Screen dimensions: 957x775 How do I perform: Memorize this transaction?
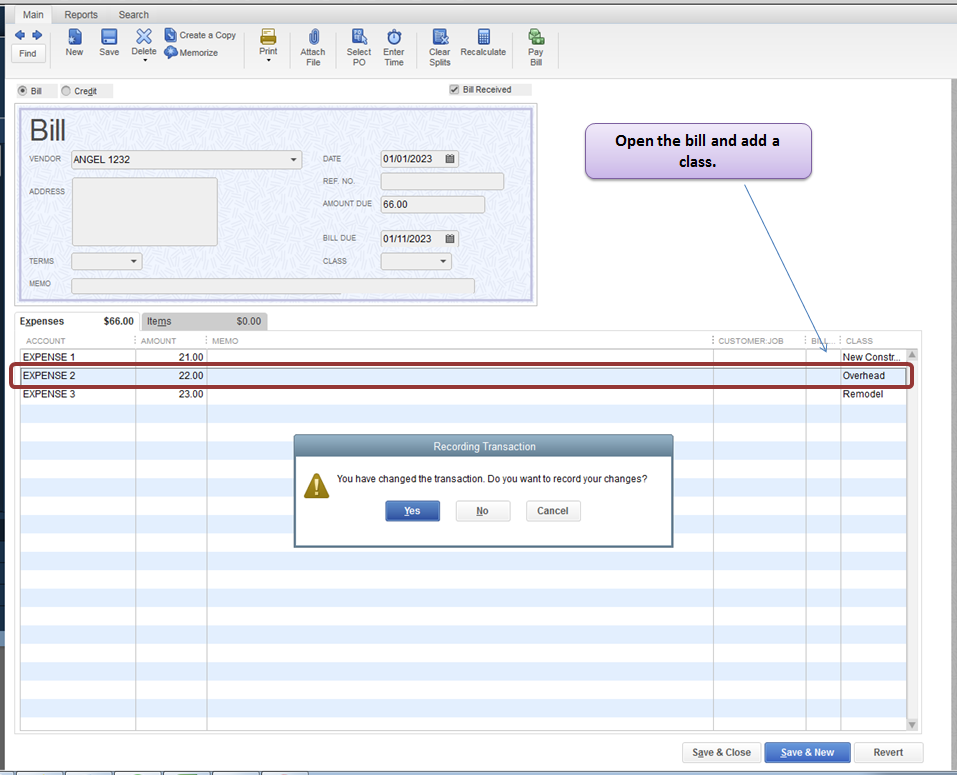pyautogui.click(x=192, y=53)
